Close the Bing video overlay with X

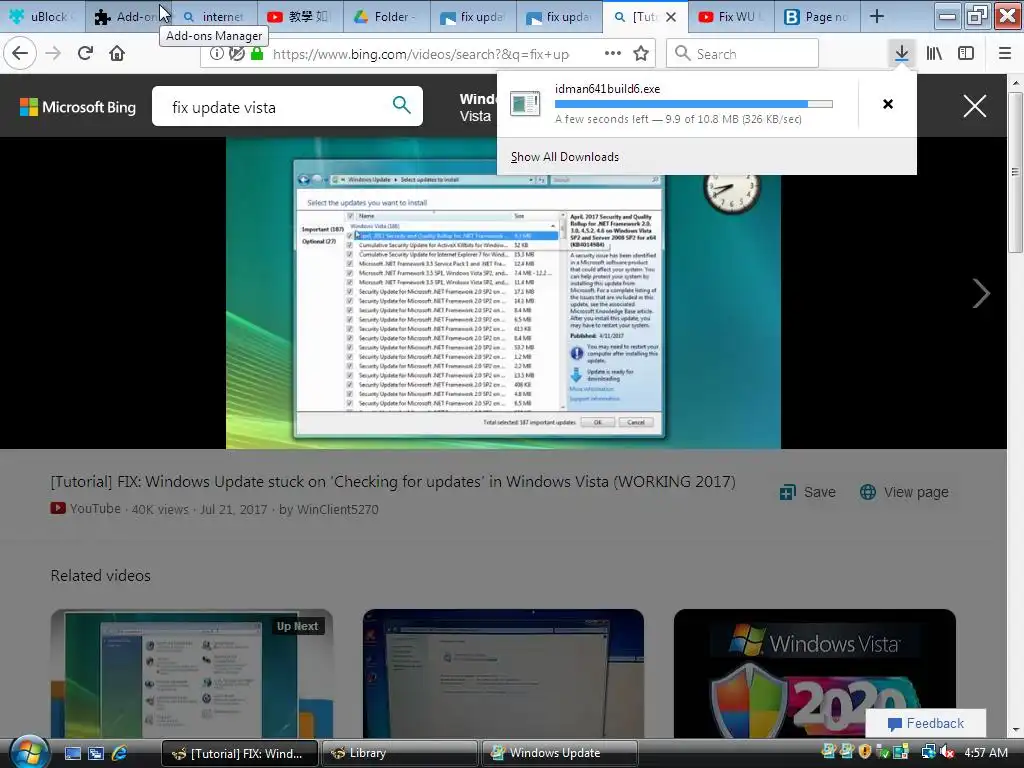tap(974, 106)
